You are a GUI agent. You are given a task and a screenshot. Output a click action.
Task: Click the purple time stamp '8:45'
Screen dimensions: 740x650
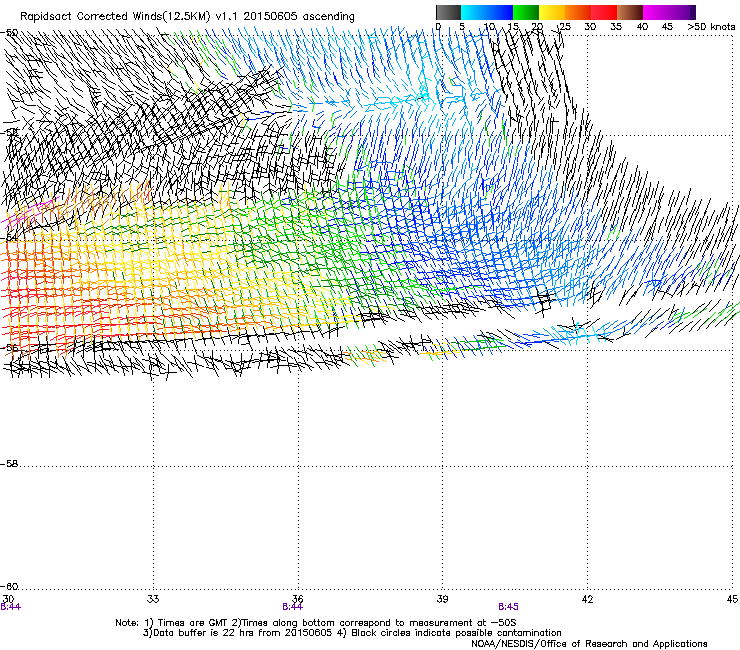[x=508, y=607]
